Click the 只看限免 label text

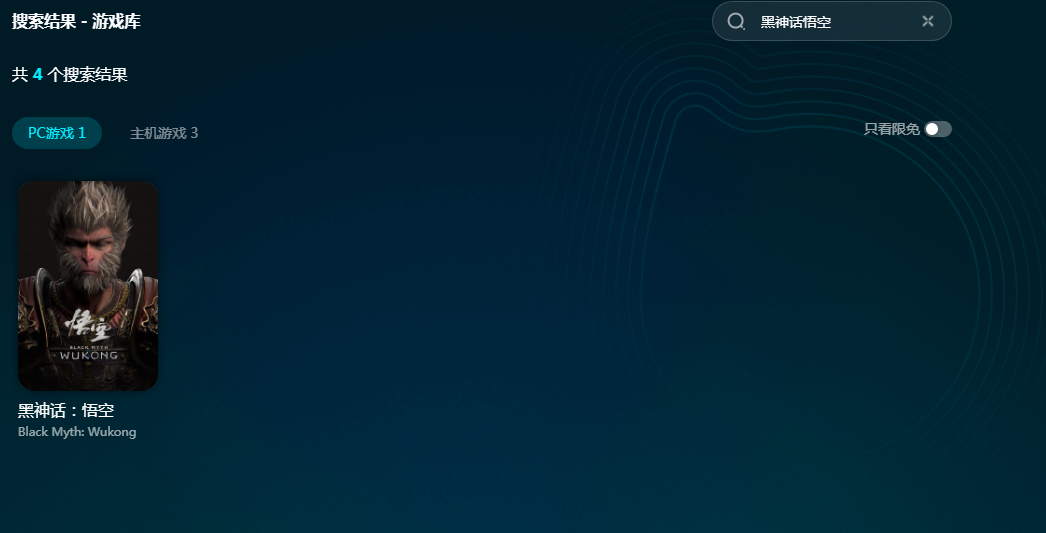point(891,129)
